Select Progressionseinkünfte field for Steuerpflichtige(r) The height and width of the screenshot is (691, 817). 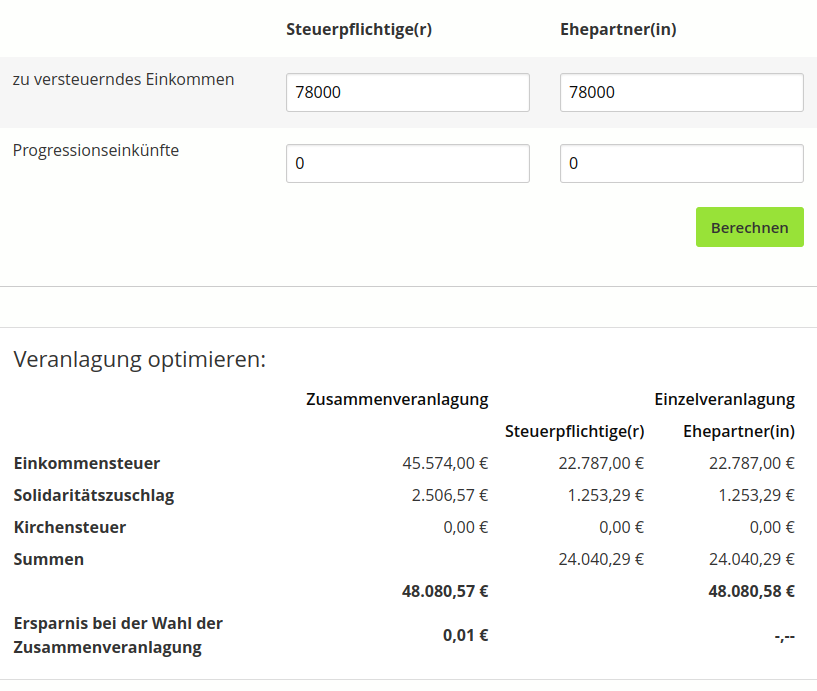click(407, 164)
